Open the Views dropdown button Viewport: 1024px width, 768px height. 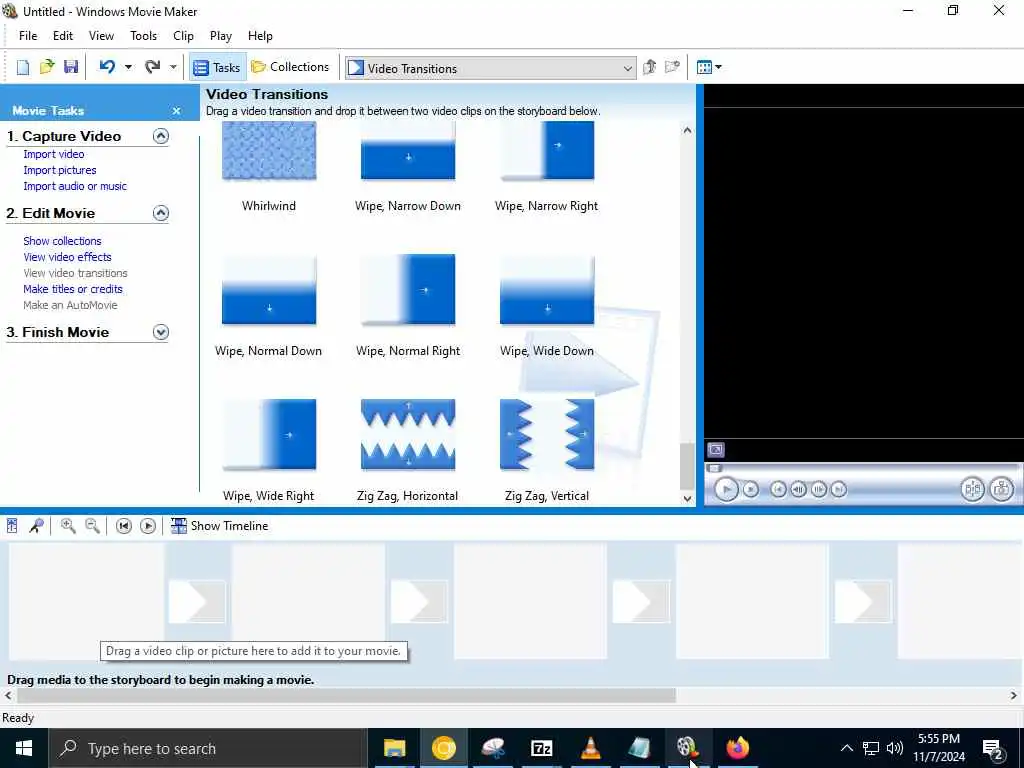pos(709,67)
